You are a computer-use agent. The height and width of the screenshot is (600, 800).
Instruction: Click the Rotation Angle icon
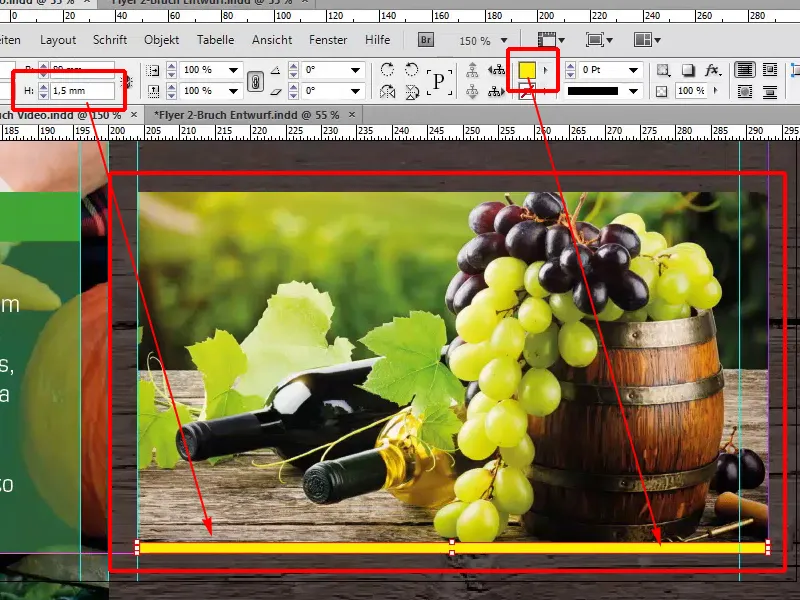(275, 69)
